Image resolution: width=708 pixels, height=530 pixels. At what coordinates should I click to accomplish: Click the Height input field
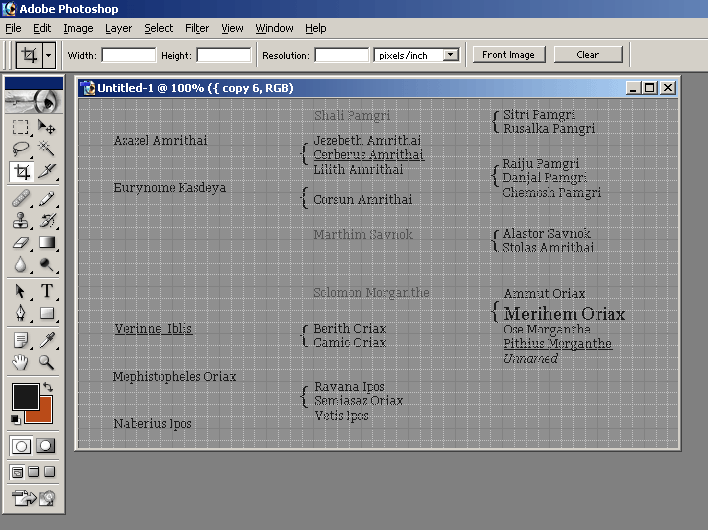(224, 55)
